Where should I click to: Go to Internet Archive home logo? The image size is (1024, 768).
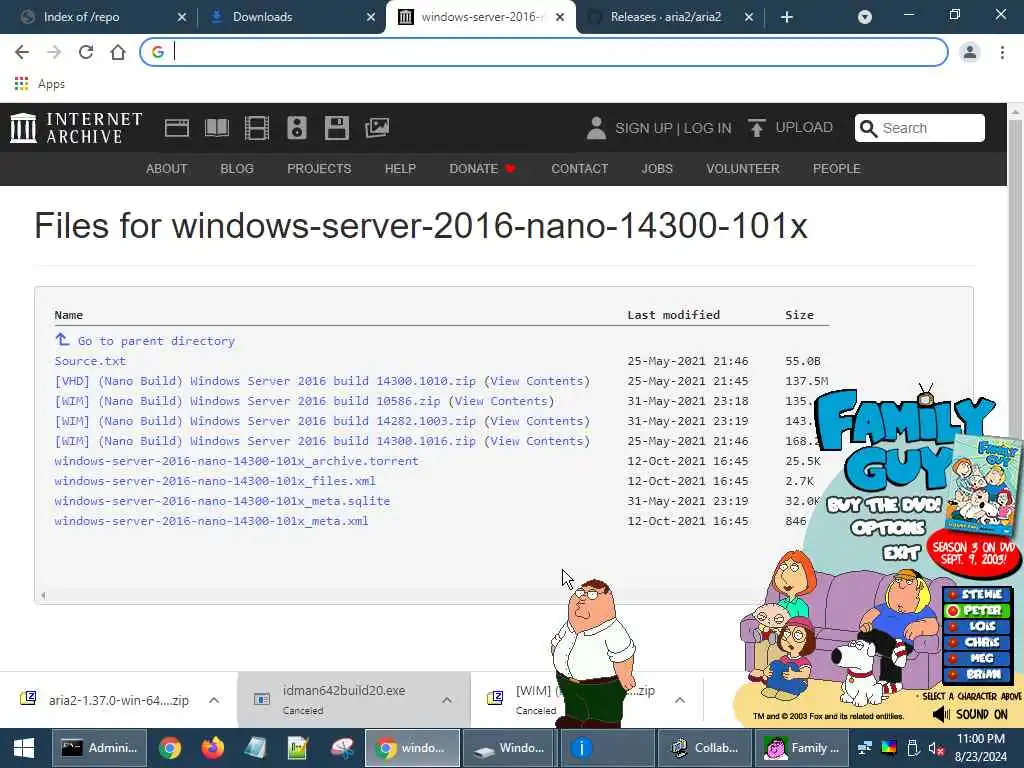tap(76, 128)
